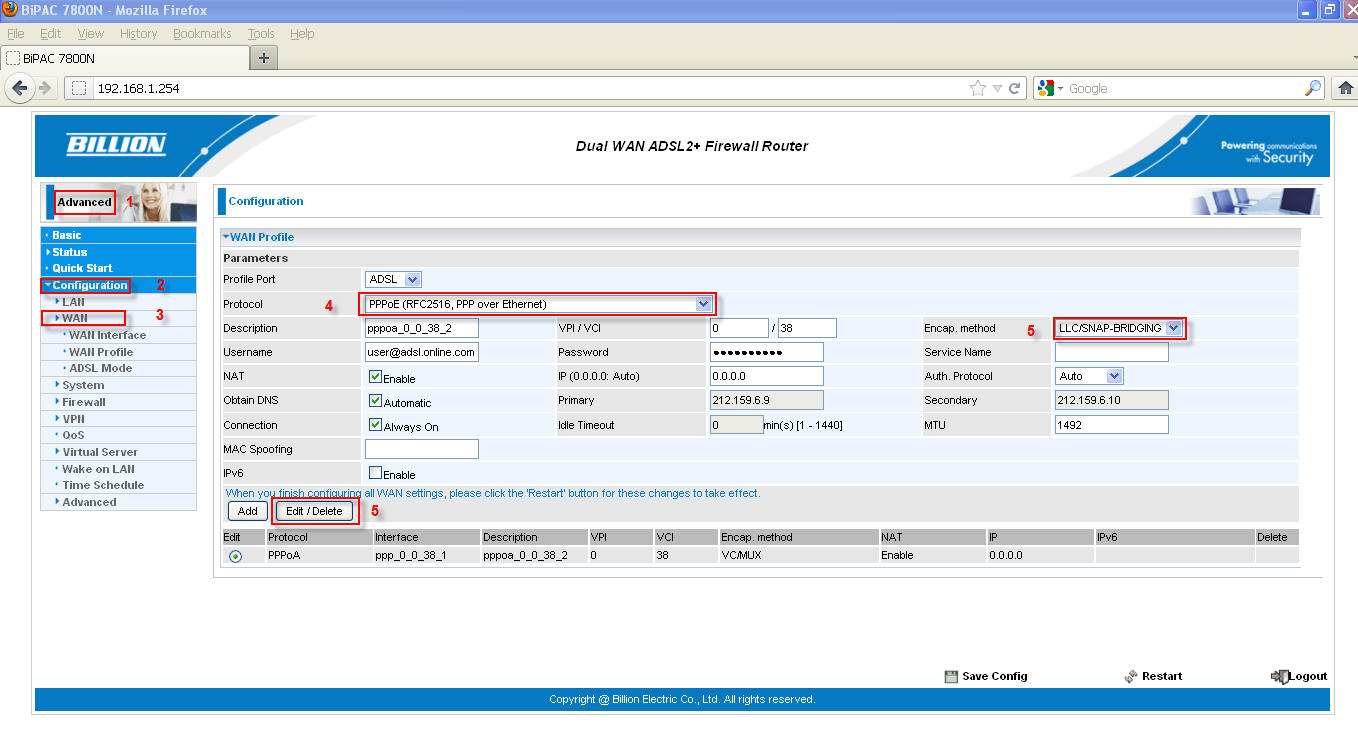
Task: Open URL history dropdown arrow in address bar
Action: pos(997,88)
